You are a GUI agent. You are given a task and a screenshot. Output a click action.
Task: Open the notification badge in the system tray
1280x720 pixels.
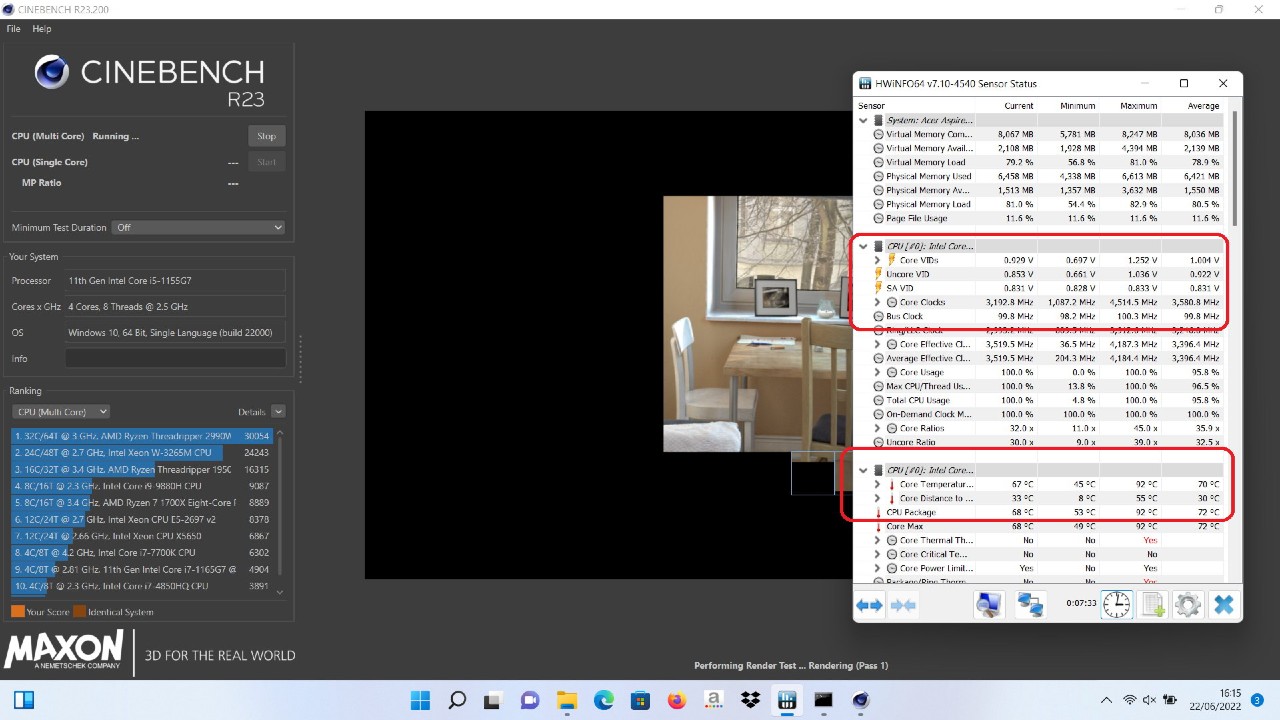pyautogui.click(x=1257, y=700)
